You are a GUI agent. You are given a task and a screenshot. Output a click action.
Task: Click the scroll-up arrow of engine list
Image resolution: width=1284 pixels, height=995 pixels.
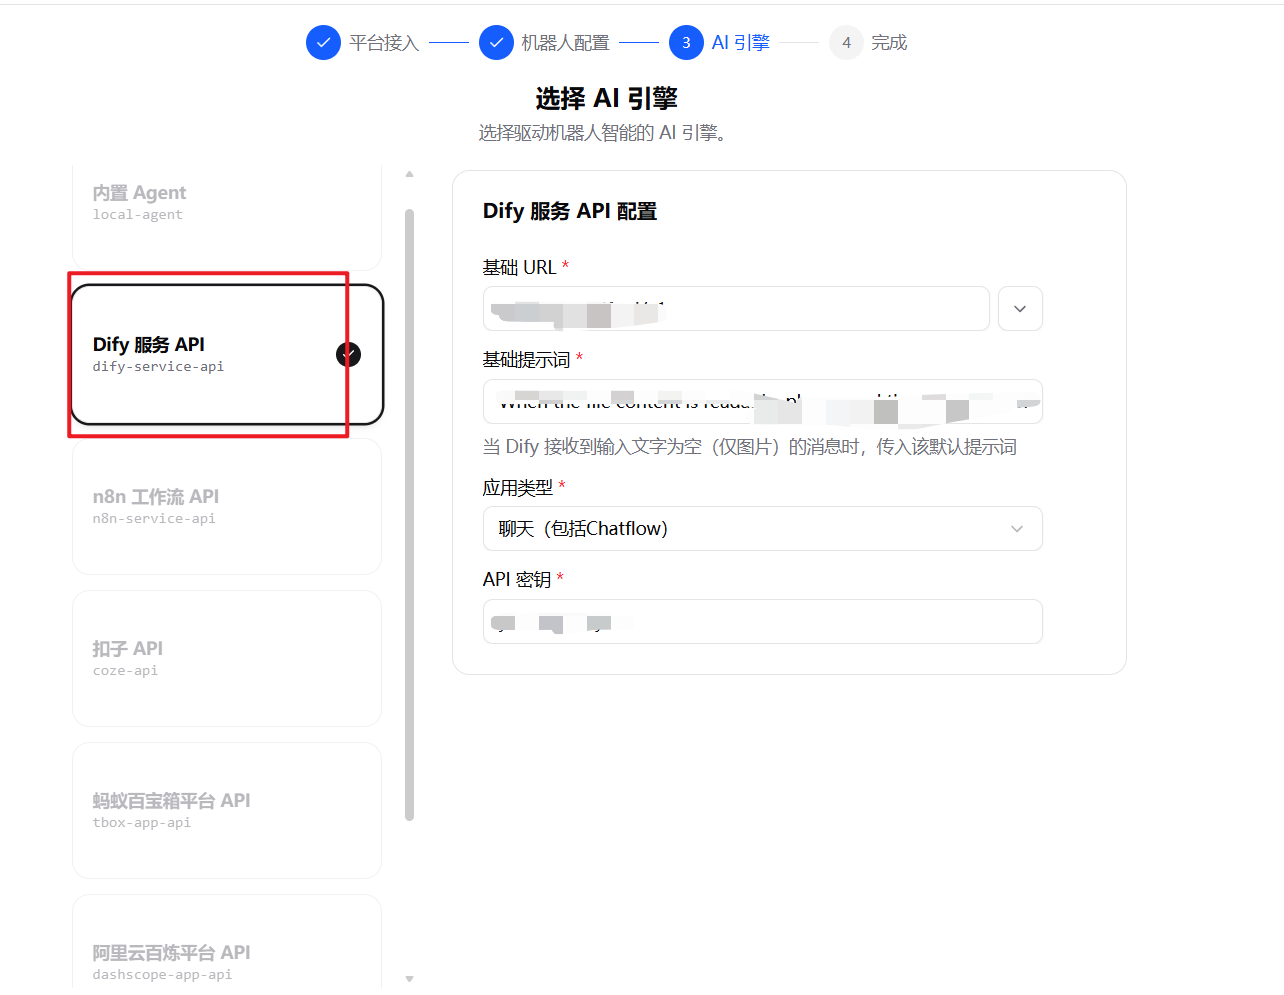tap(409, 174)
